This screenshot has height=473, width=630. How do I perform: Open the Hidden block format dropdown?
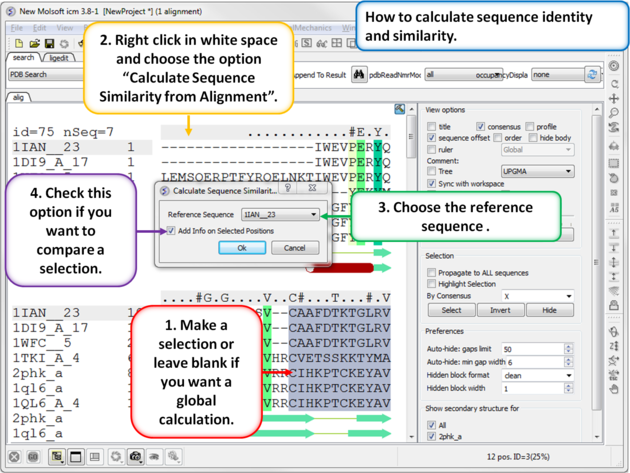(538, 375)
